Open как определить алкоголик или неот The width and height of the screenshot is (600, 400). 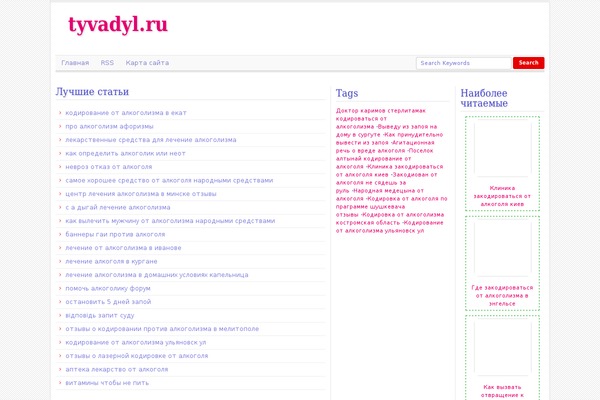(126, 153)
